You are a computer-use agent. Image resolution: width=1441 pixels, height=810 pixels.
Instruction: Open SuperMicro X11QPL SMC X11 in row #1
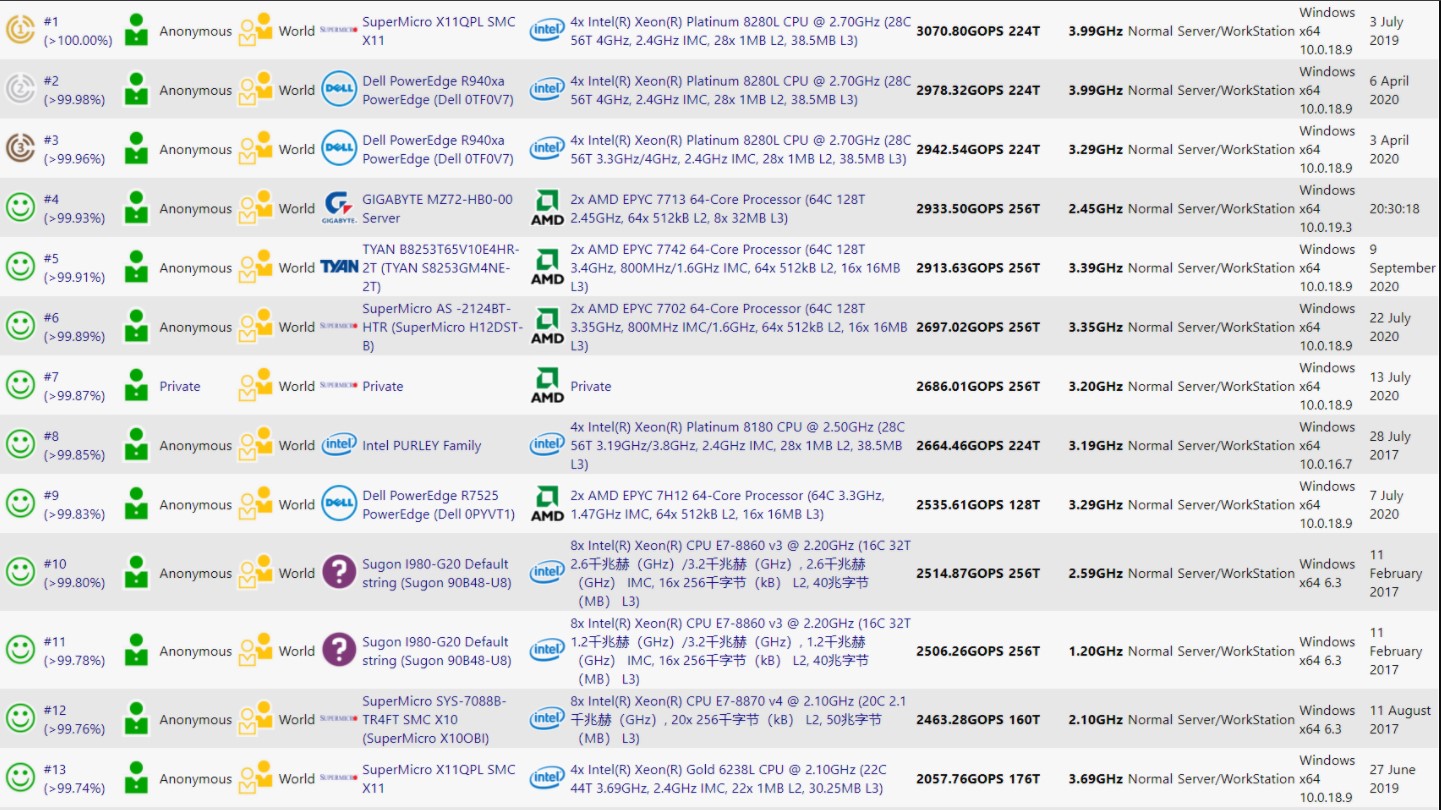(439, 31)
